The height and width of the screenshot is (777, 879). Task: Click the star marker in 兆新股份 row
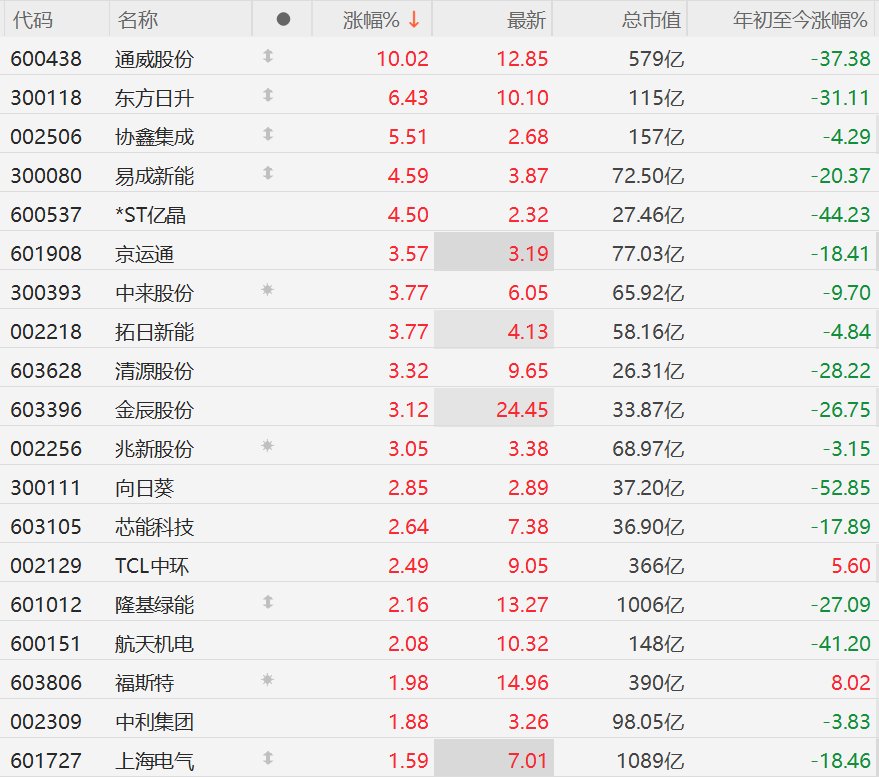tap(267, 446)
